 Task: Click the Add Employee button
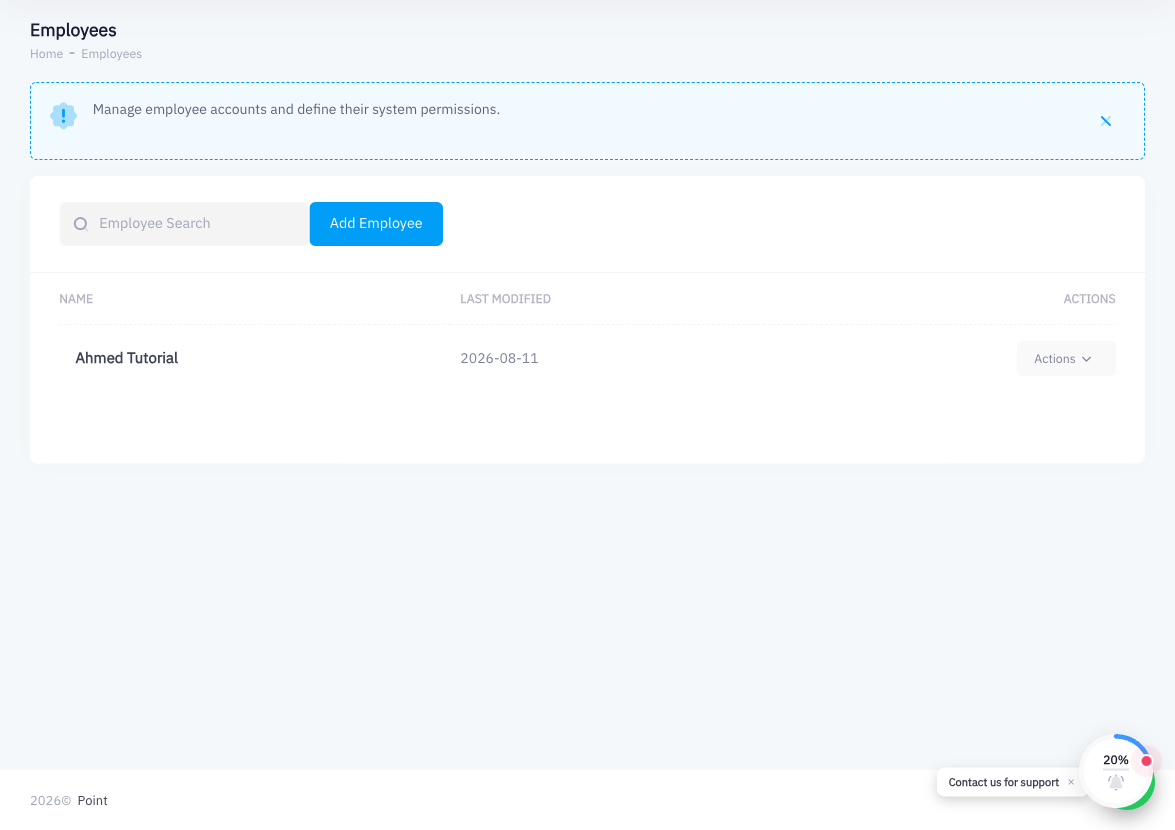[376, 224]
